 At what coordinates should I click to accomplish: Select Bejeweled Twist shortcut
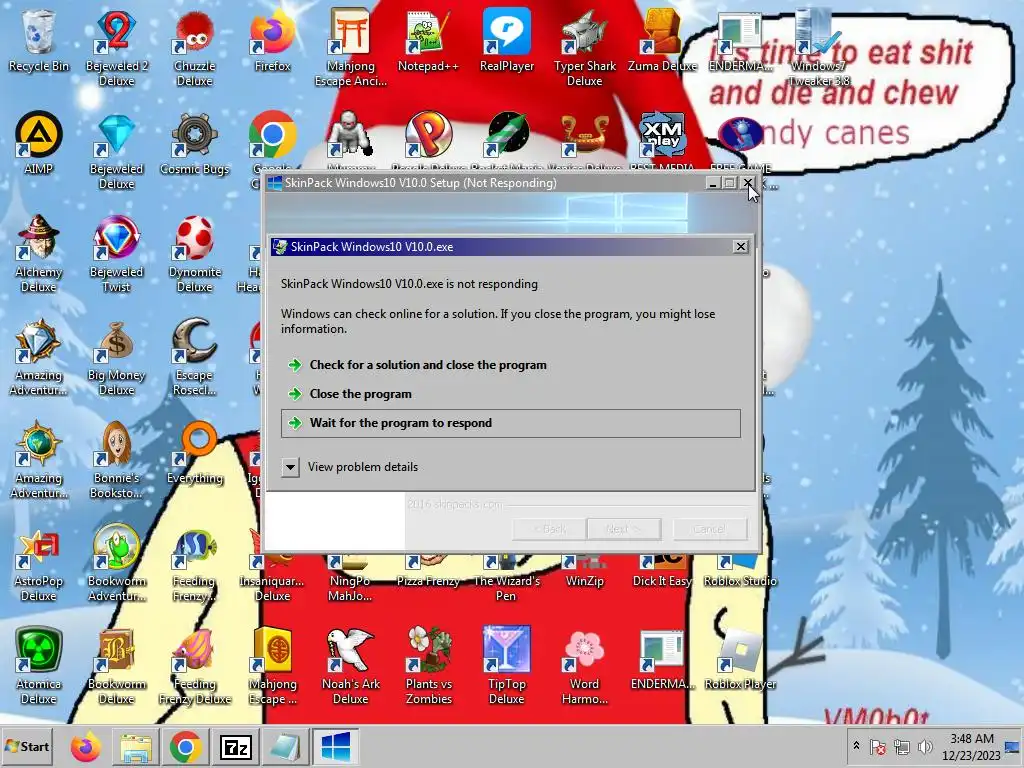coord(116,253)
